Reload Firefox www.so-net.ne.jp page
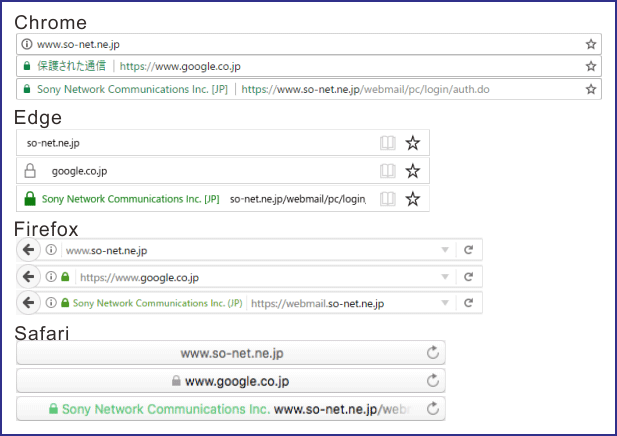The height and width of the screenshot is (436, 617). (468, 249)
